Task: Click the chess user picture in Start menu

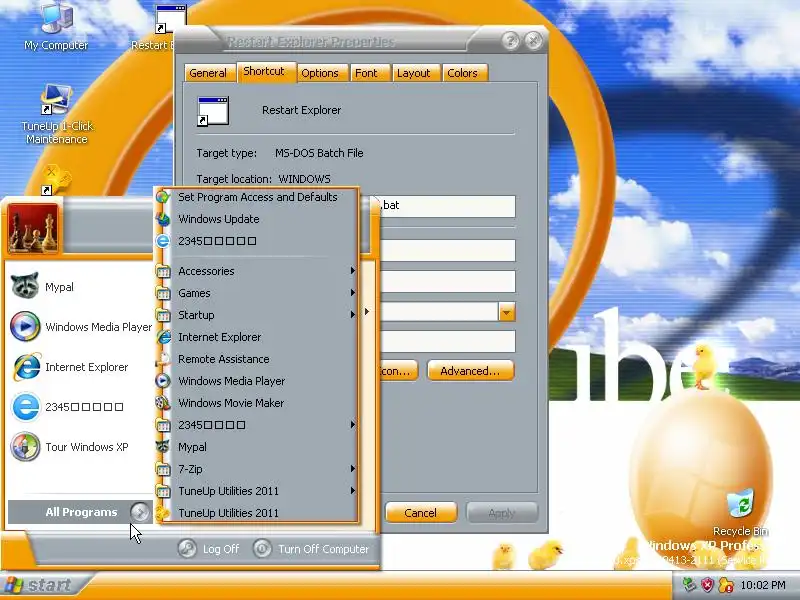Action: tap(33, 228)
